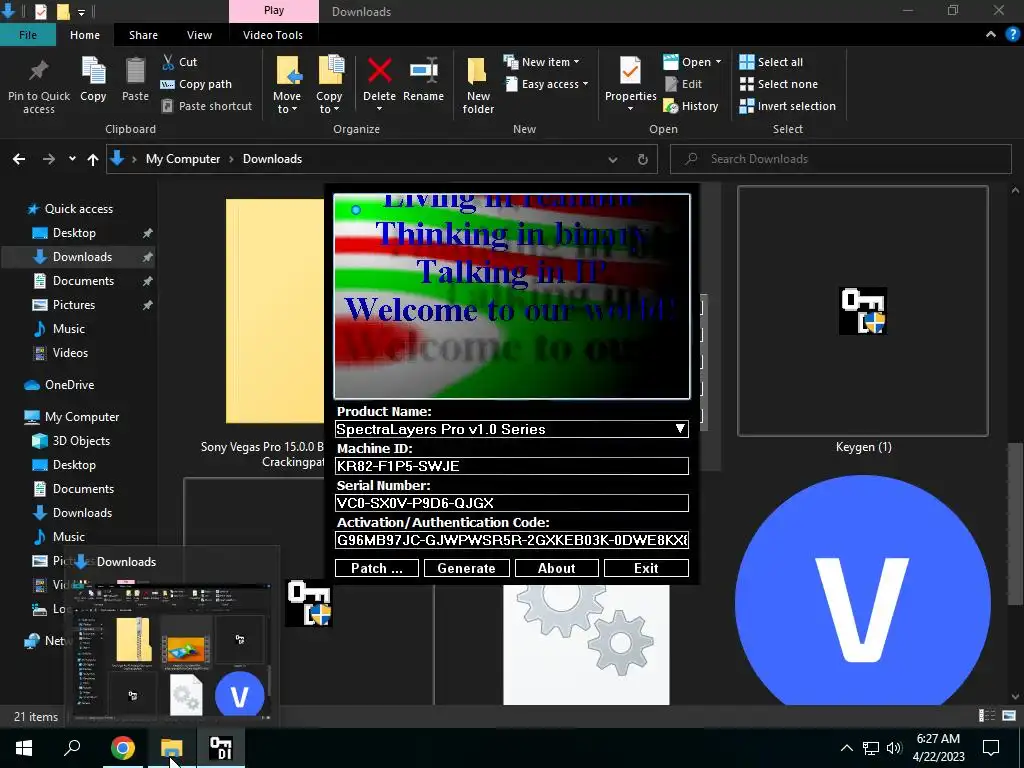Image resolution: width=1024 pixels, height=768 pixels.
Task: Click Generate button in keygen
Action: point(466,568)
